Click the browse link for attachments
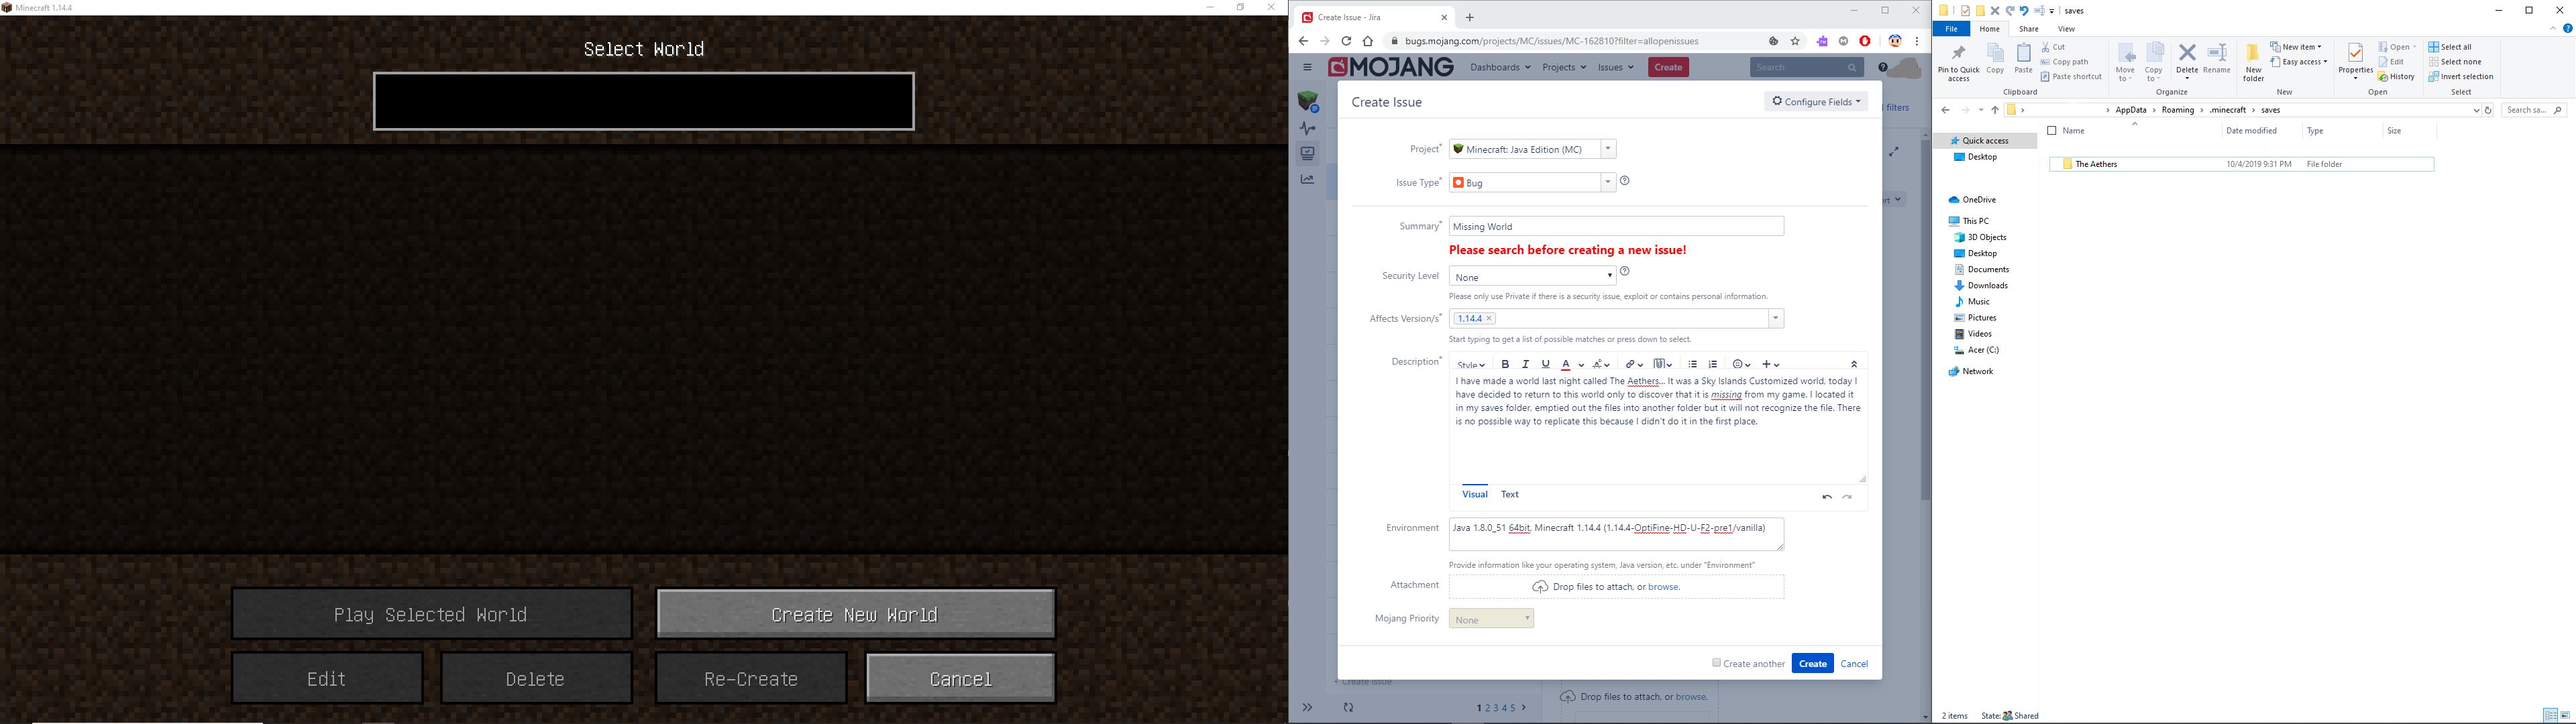2576x724 pixels. [1663, 587]
